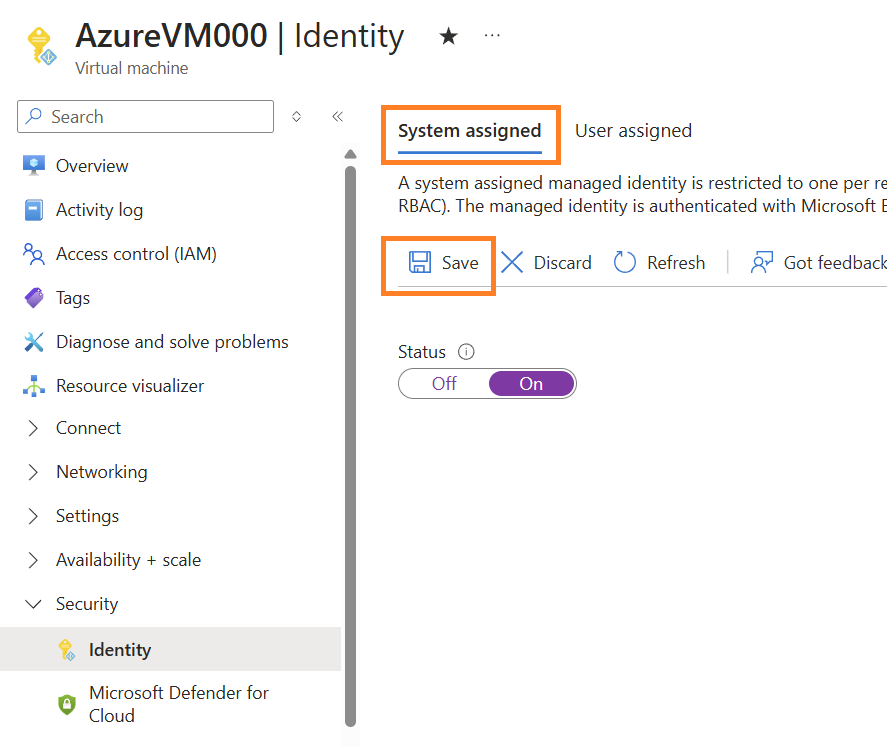Click into the sidebar Search field

145,117
